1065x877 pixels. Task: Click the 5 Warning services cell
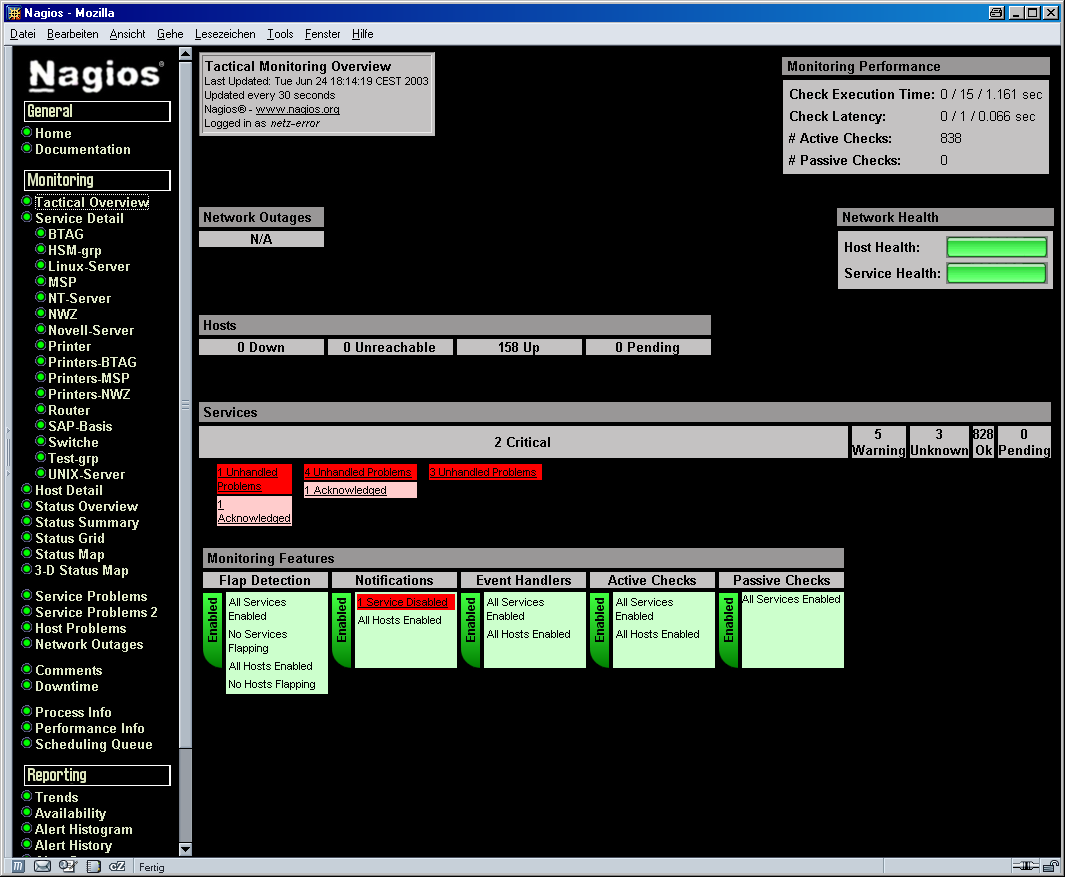point(878,442)
